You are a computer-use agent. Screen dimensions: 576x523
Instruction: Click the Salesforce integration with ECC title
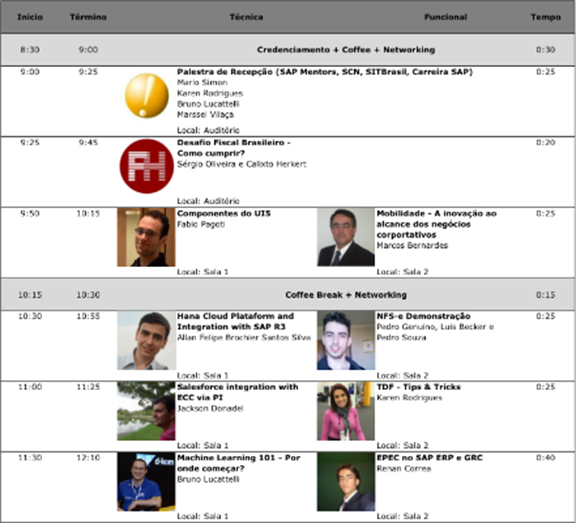pos(237,392)
